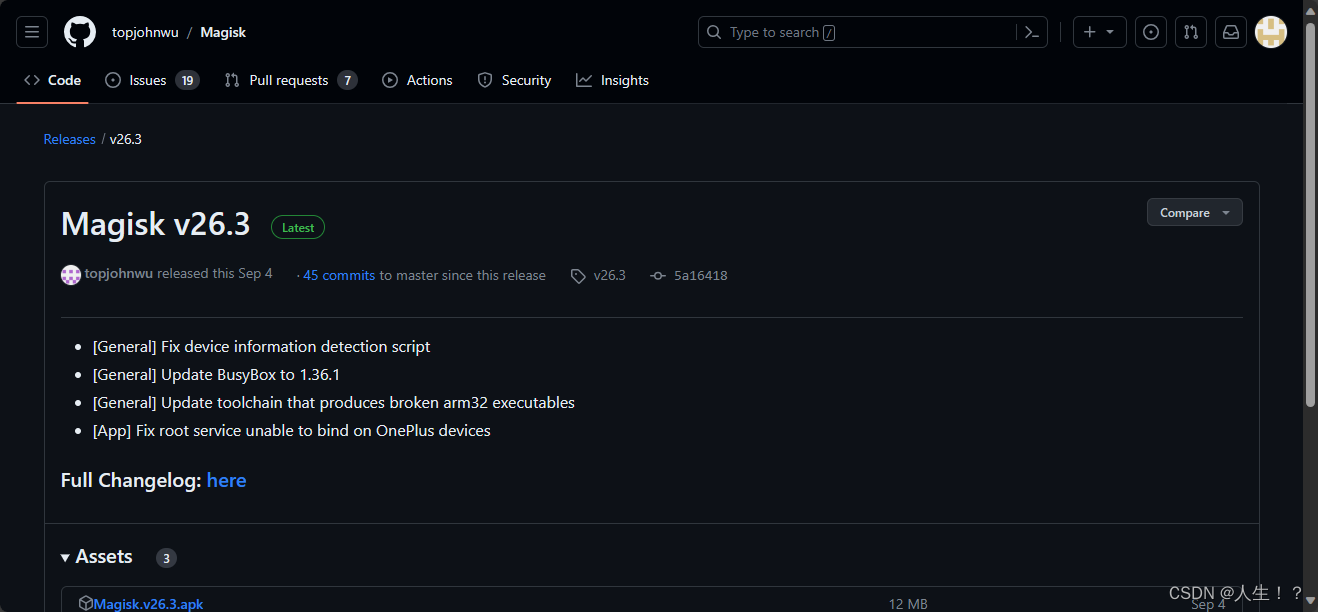Click the Issues count badge 19
Image resolution: width=1318 pixels, height=612 pixels.
pos(187,80)
